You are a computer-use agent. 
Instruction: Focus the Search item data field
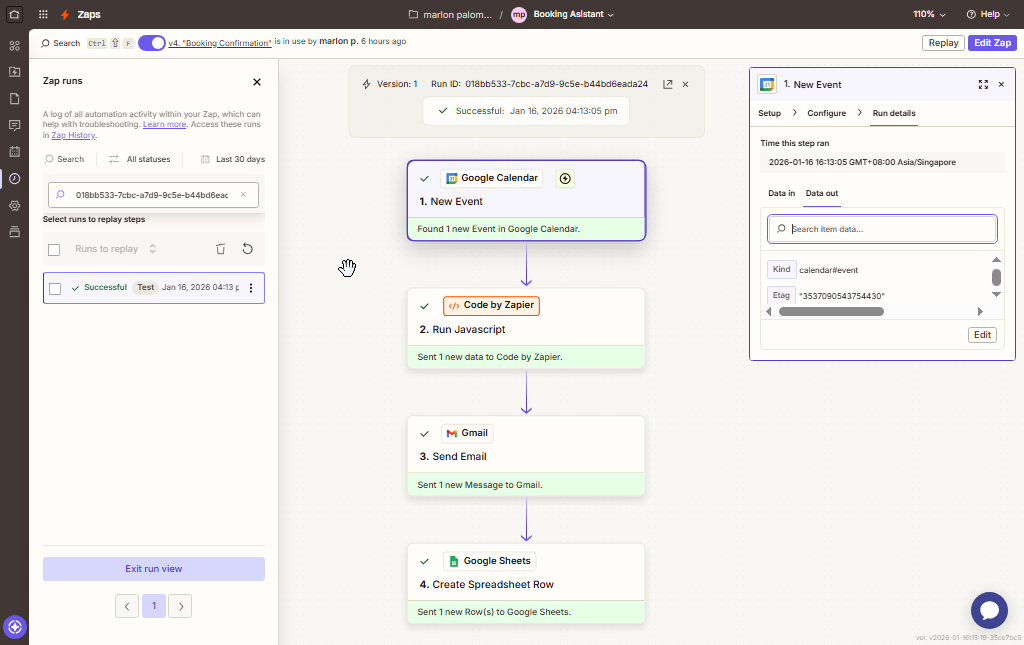tap(882, 229)
